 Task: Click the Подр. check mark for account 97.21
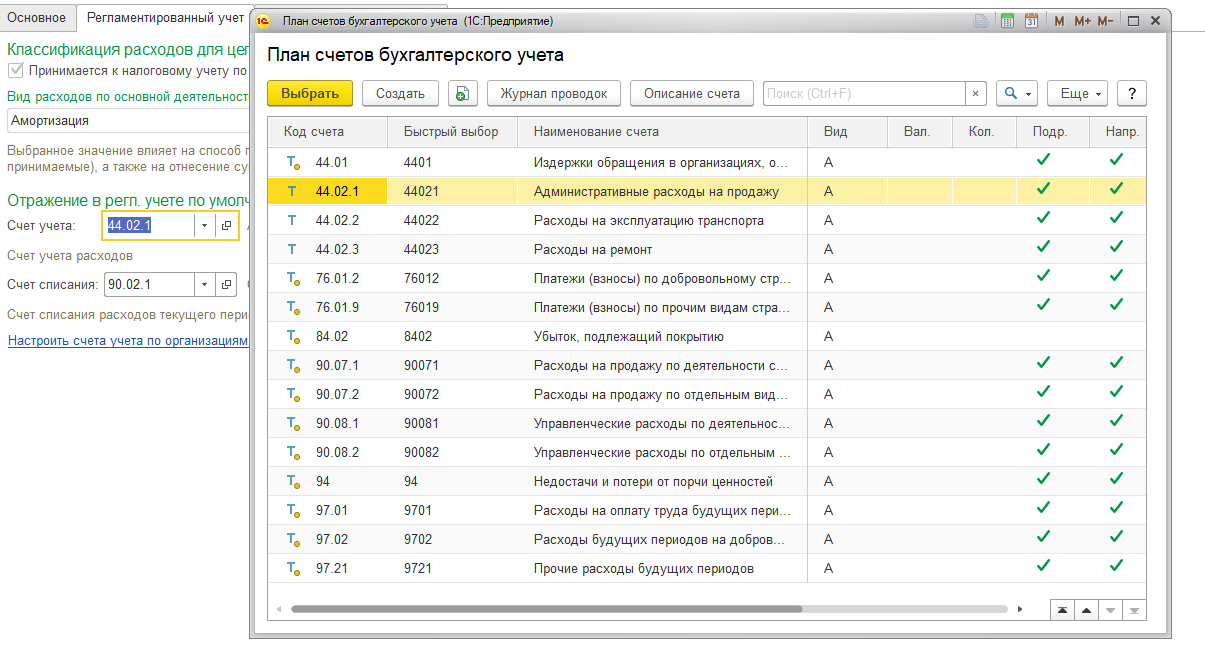pos(1043,566)
